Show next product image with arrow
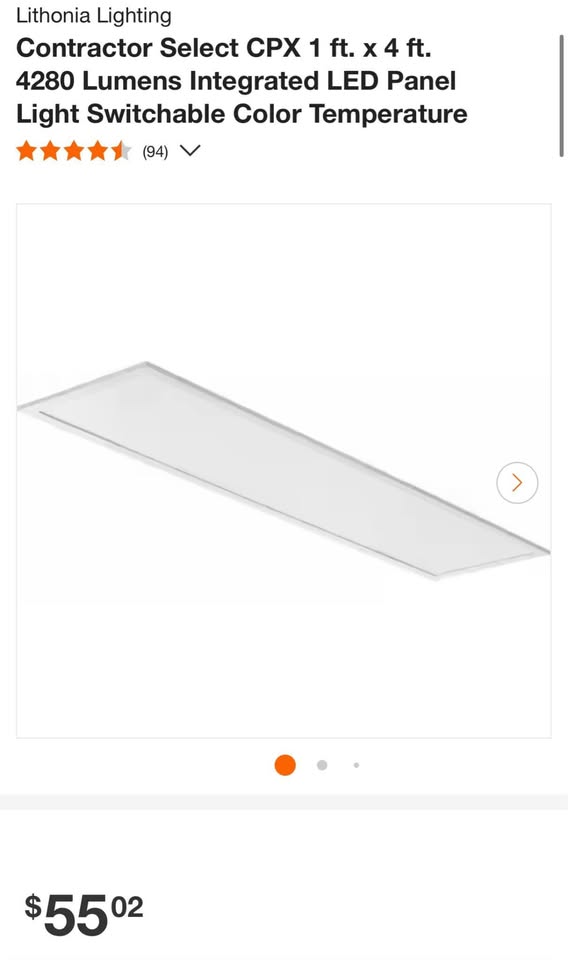 (517, 483)
